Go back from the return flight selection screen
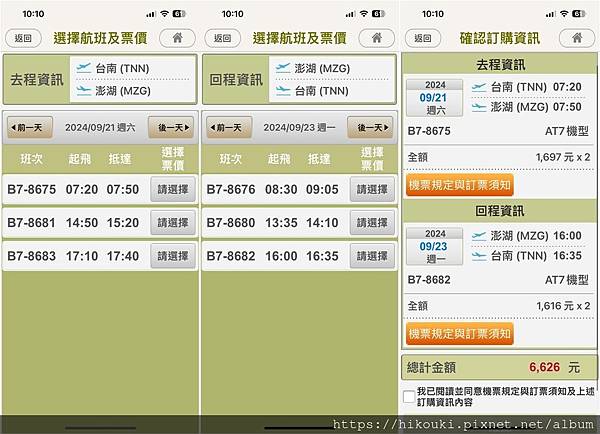Viewport: 600px width, 434px height. coord(222,38)
